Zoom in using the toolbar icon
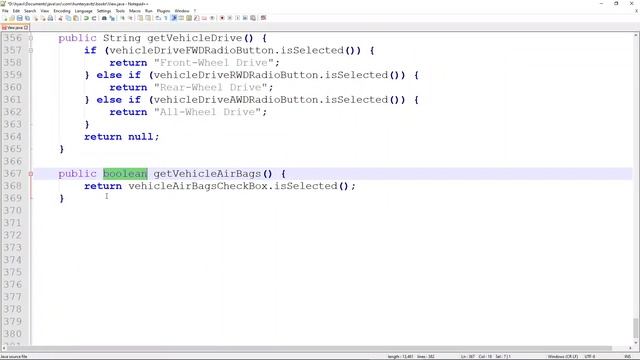Image resolution: width=640 pixels, height=360 pixels. tap(122, 18)
